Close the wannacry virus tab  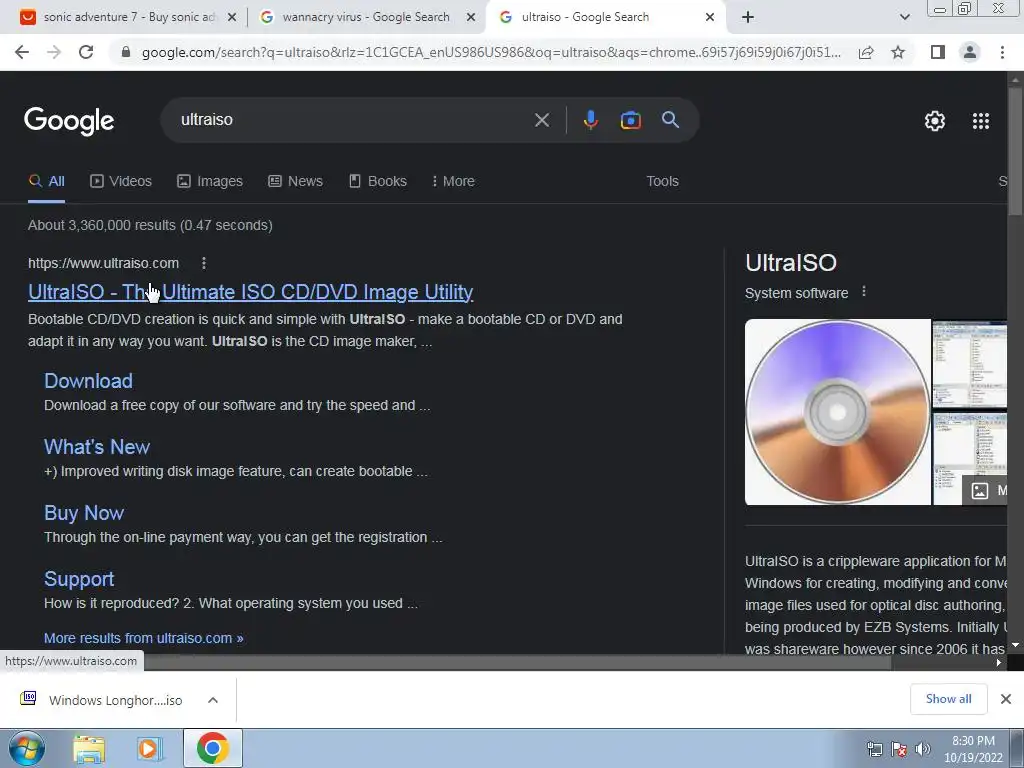pyautogui.click(x=471, y=18)
